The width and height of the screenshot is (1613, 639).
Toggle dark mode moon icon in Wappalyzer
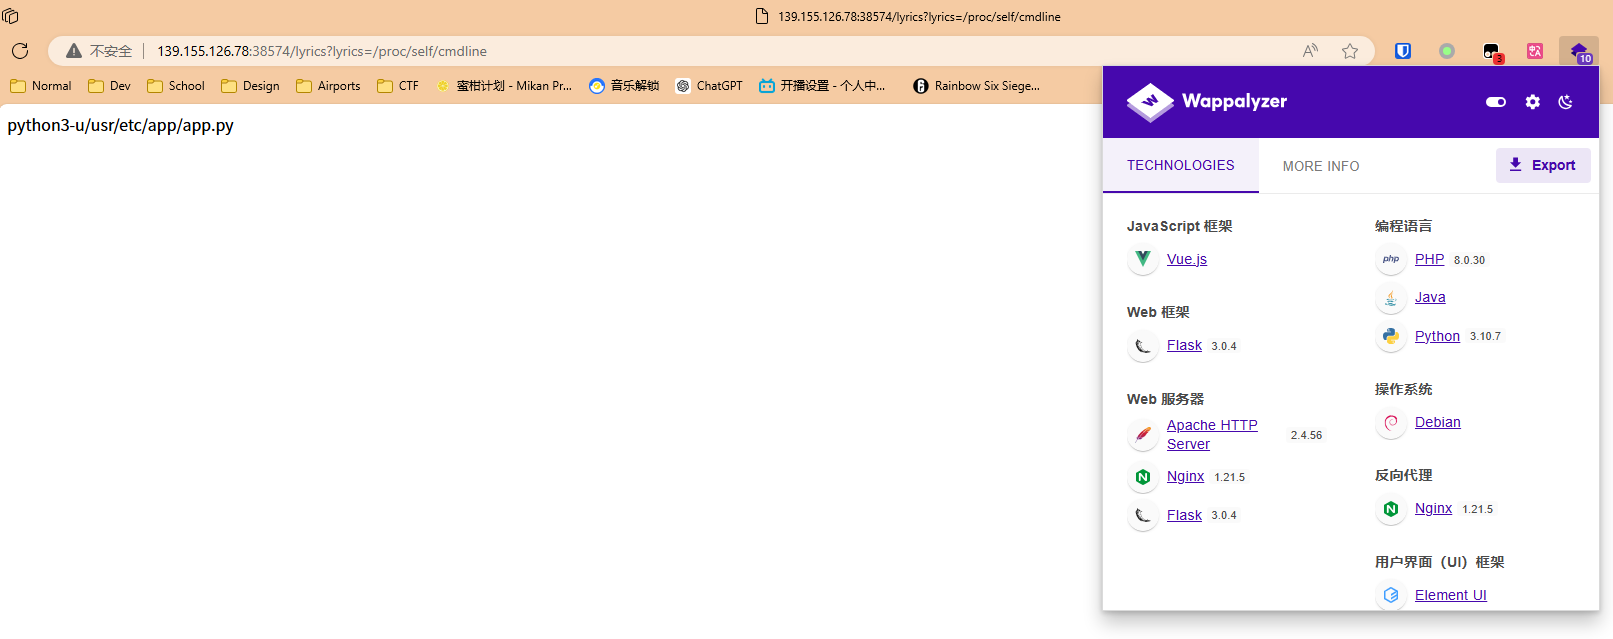tap(1566, 102)
